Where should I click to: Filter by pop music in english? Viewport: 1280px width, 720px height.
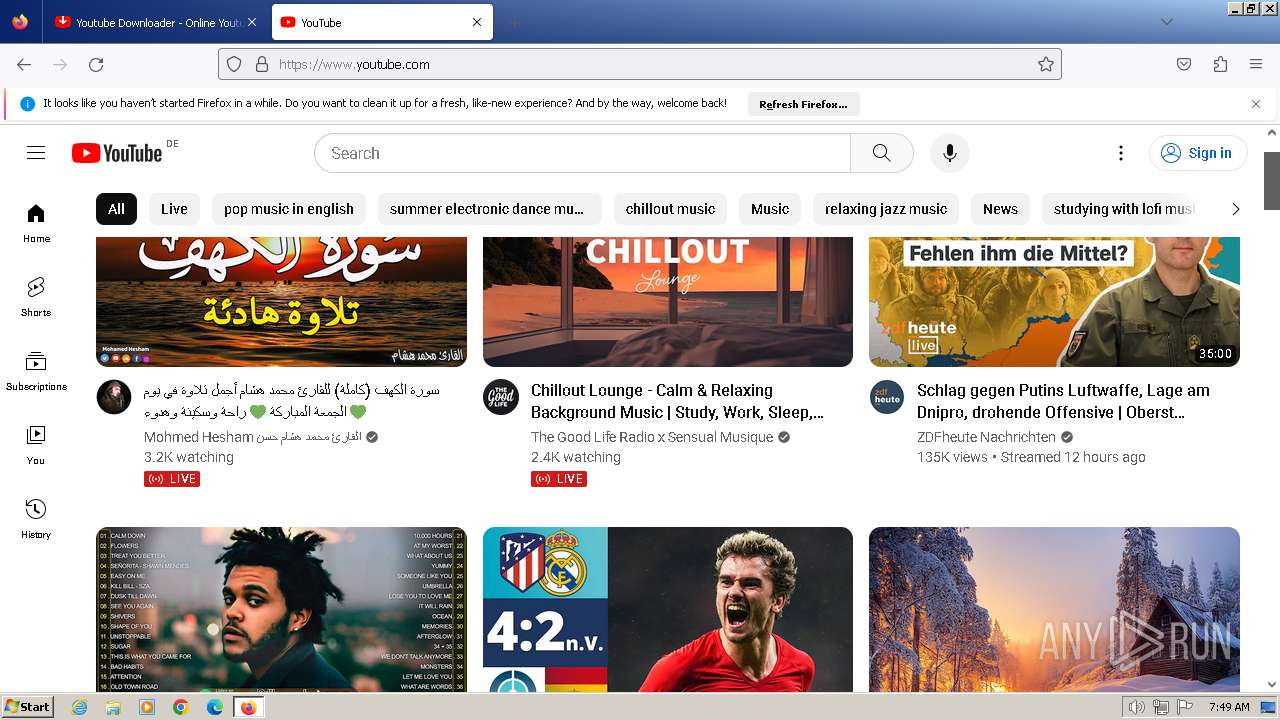[x=289, y=209]
